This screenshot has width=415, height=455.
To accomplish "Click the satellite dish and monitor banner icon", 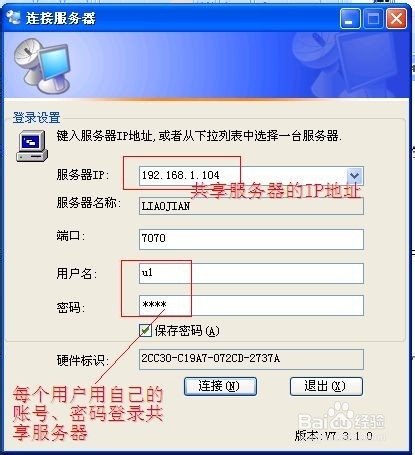I will pos(42,66).
